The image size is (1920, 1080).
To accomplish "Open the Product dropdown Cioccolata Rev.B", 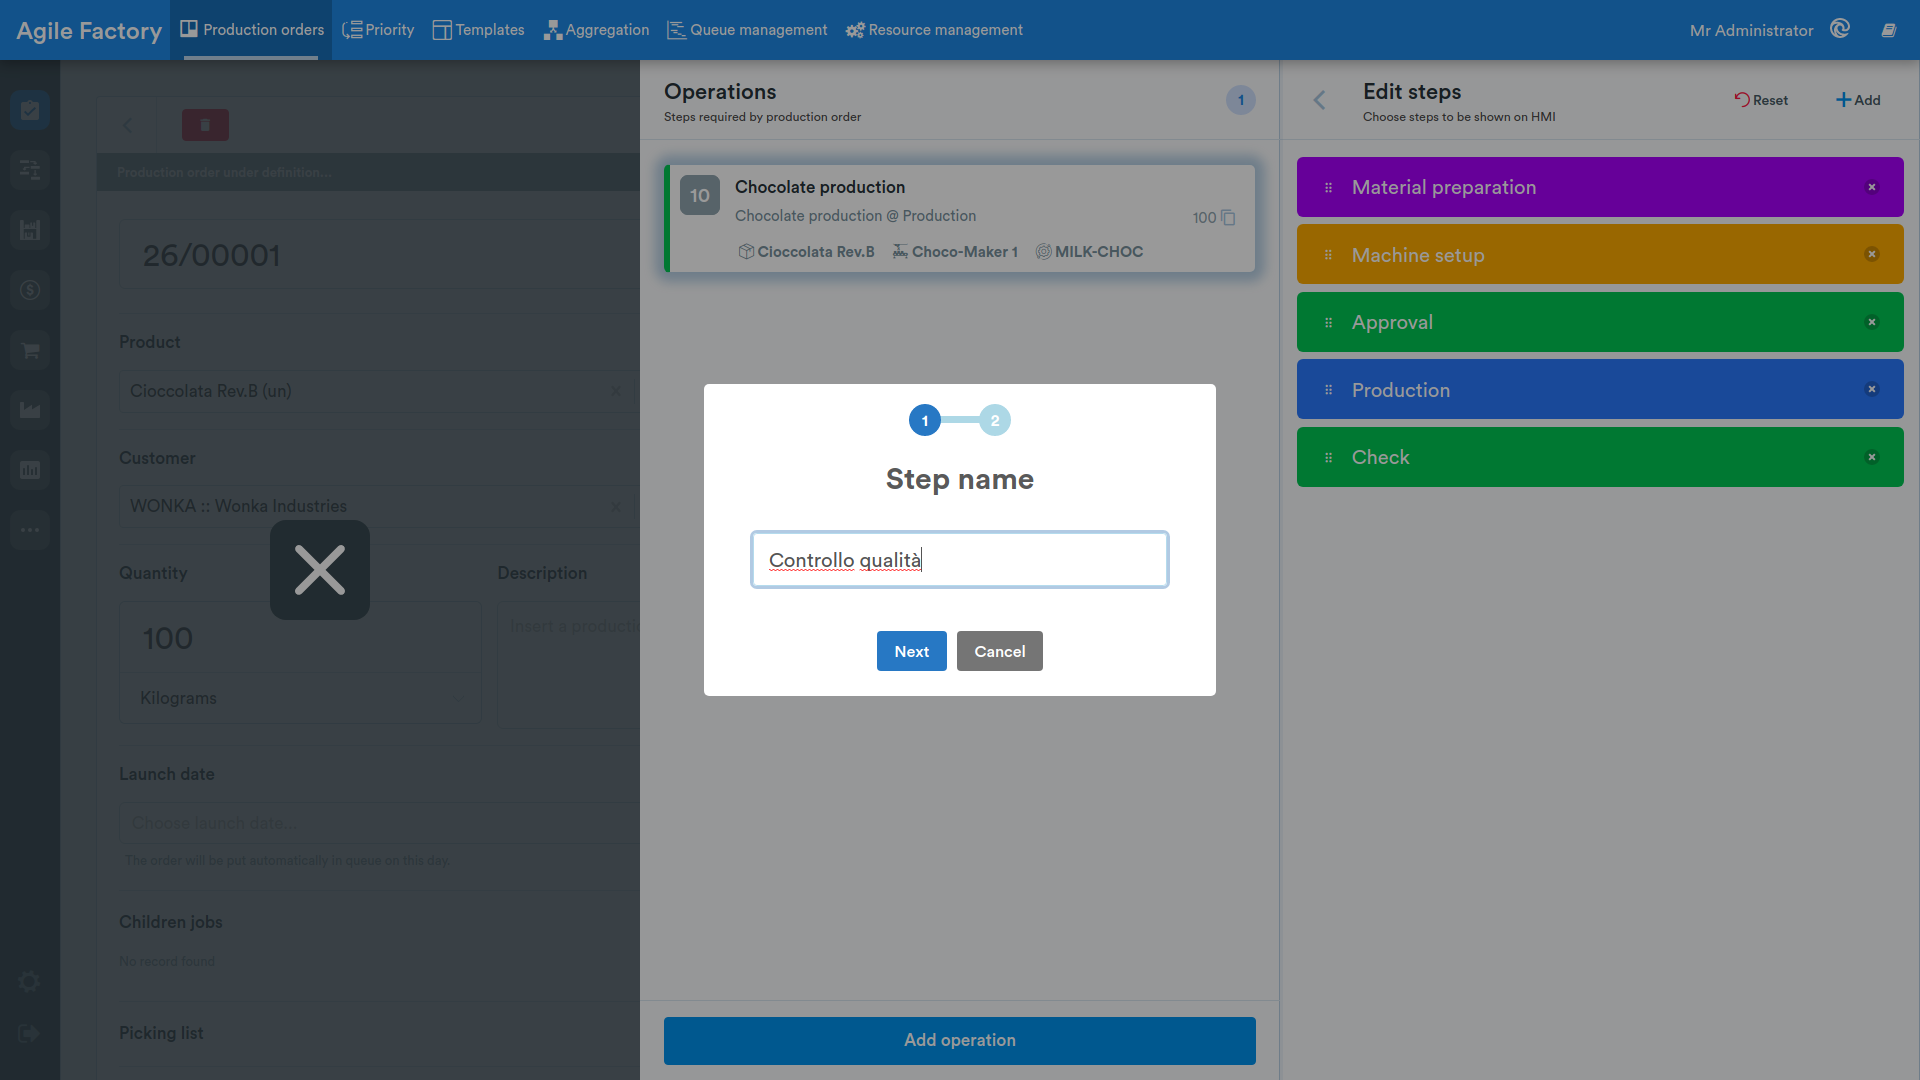I will click(x=378, y=391).
